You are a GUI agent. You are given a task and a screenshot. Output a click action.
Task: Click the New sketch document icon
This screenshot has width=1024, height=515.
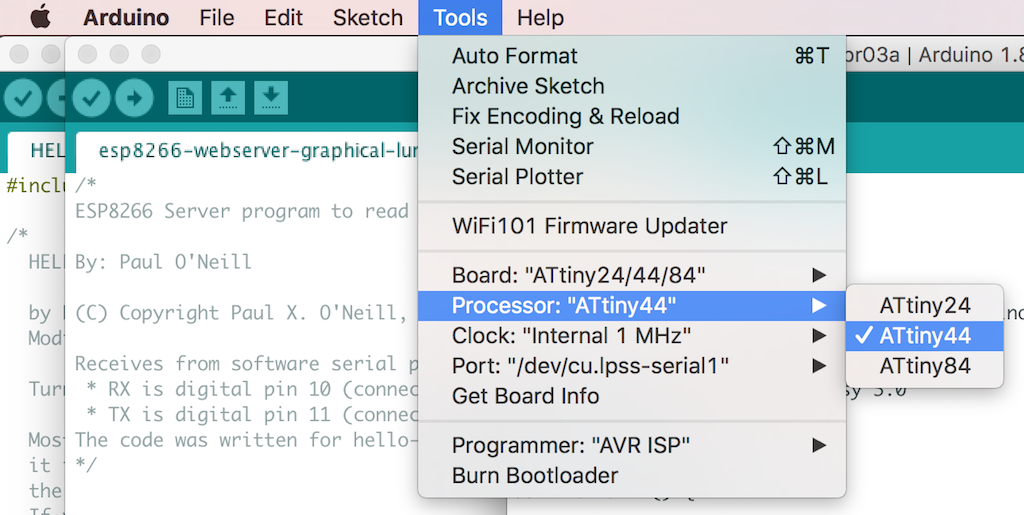click(x=185, y=97)
